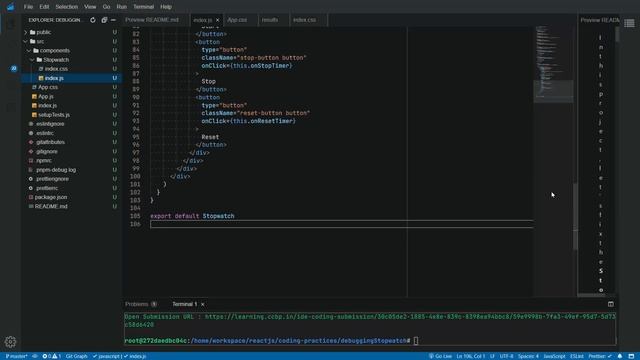Open App.css in file explorer
Image resolution: width=640 pixels, height=360 pixels.
pos(48,87)
